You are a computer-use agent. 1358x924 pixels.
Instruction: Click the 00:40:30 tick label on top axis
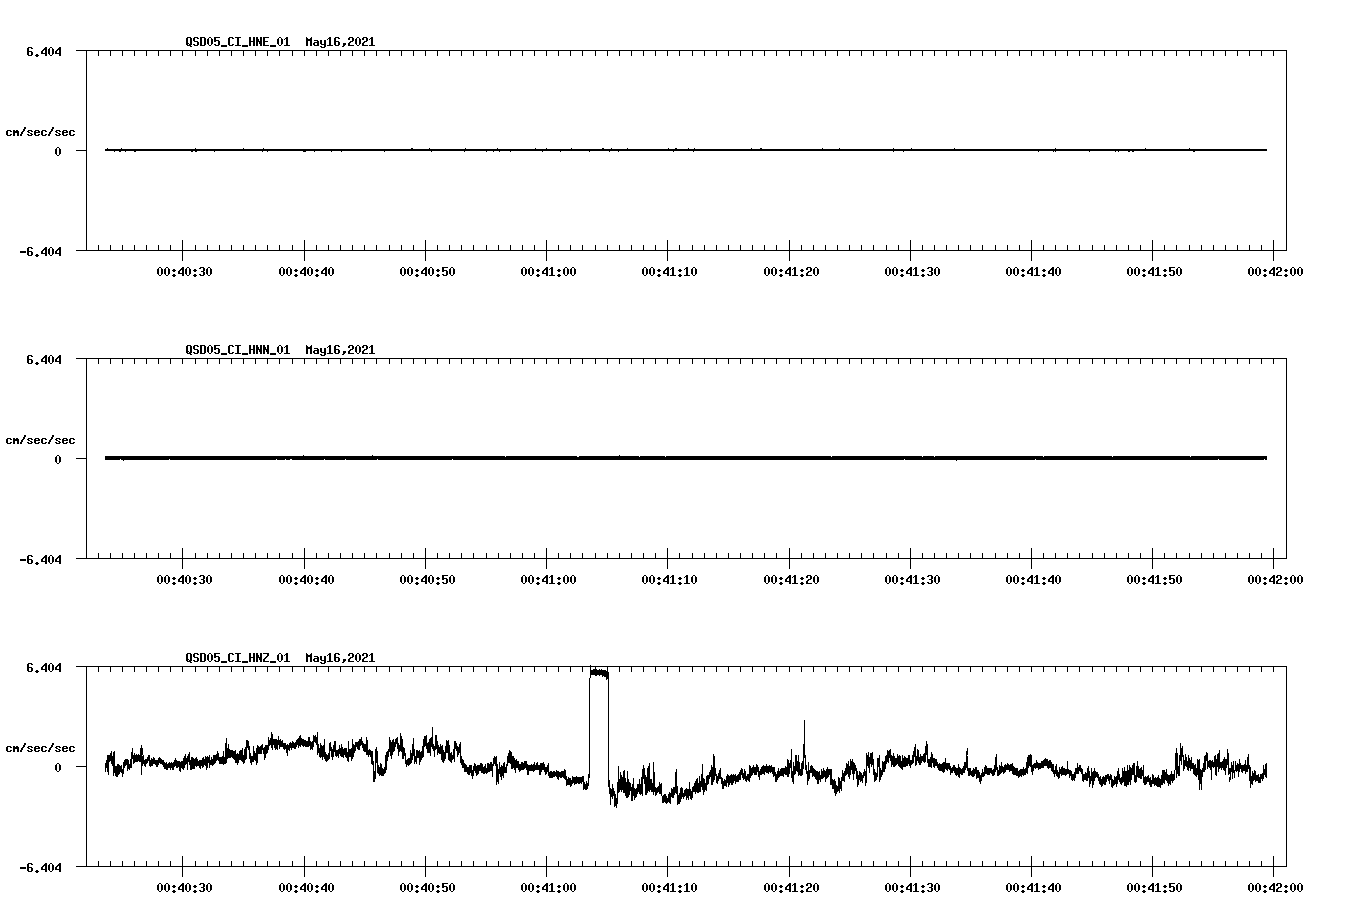pyautogui.click(x=185, y=269)
